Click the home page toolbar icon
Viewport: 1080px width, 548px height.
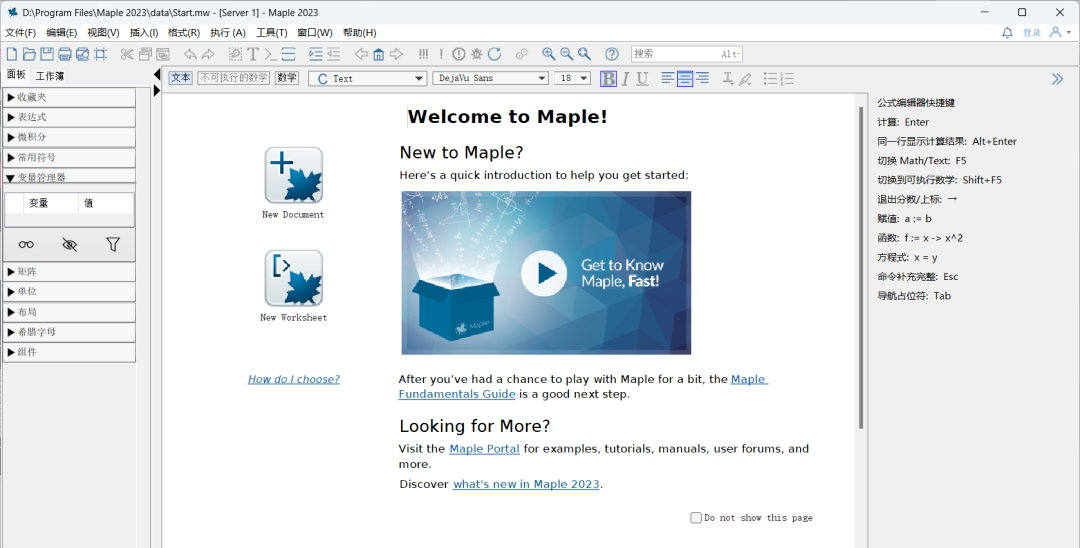(x=378, y=54)
